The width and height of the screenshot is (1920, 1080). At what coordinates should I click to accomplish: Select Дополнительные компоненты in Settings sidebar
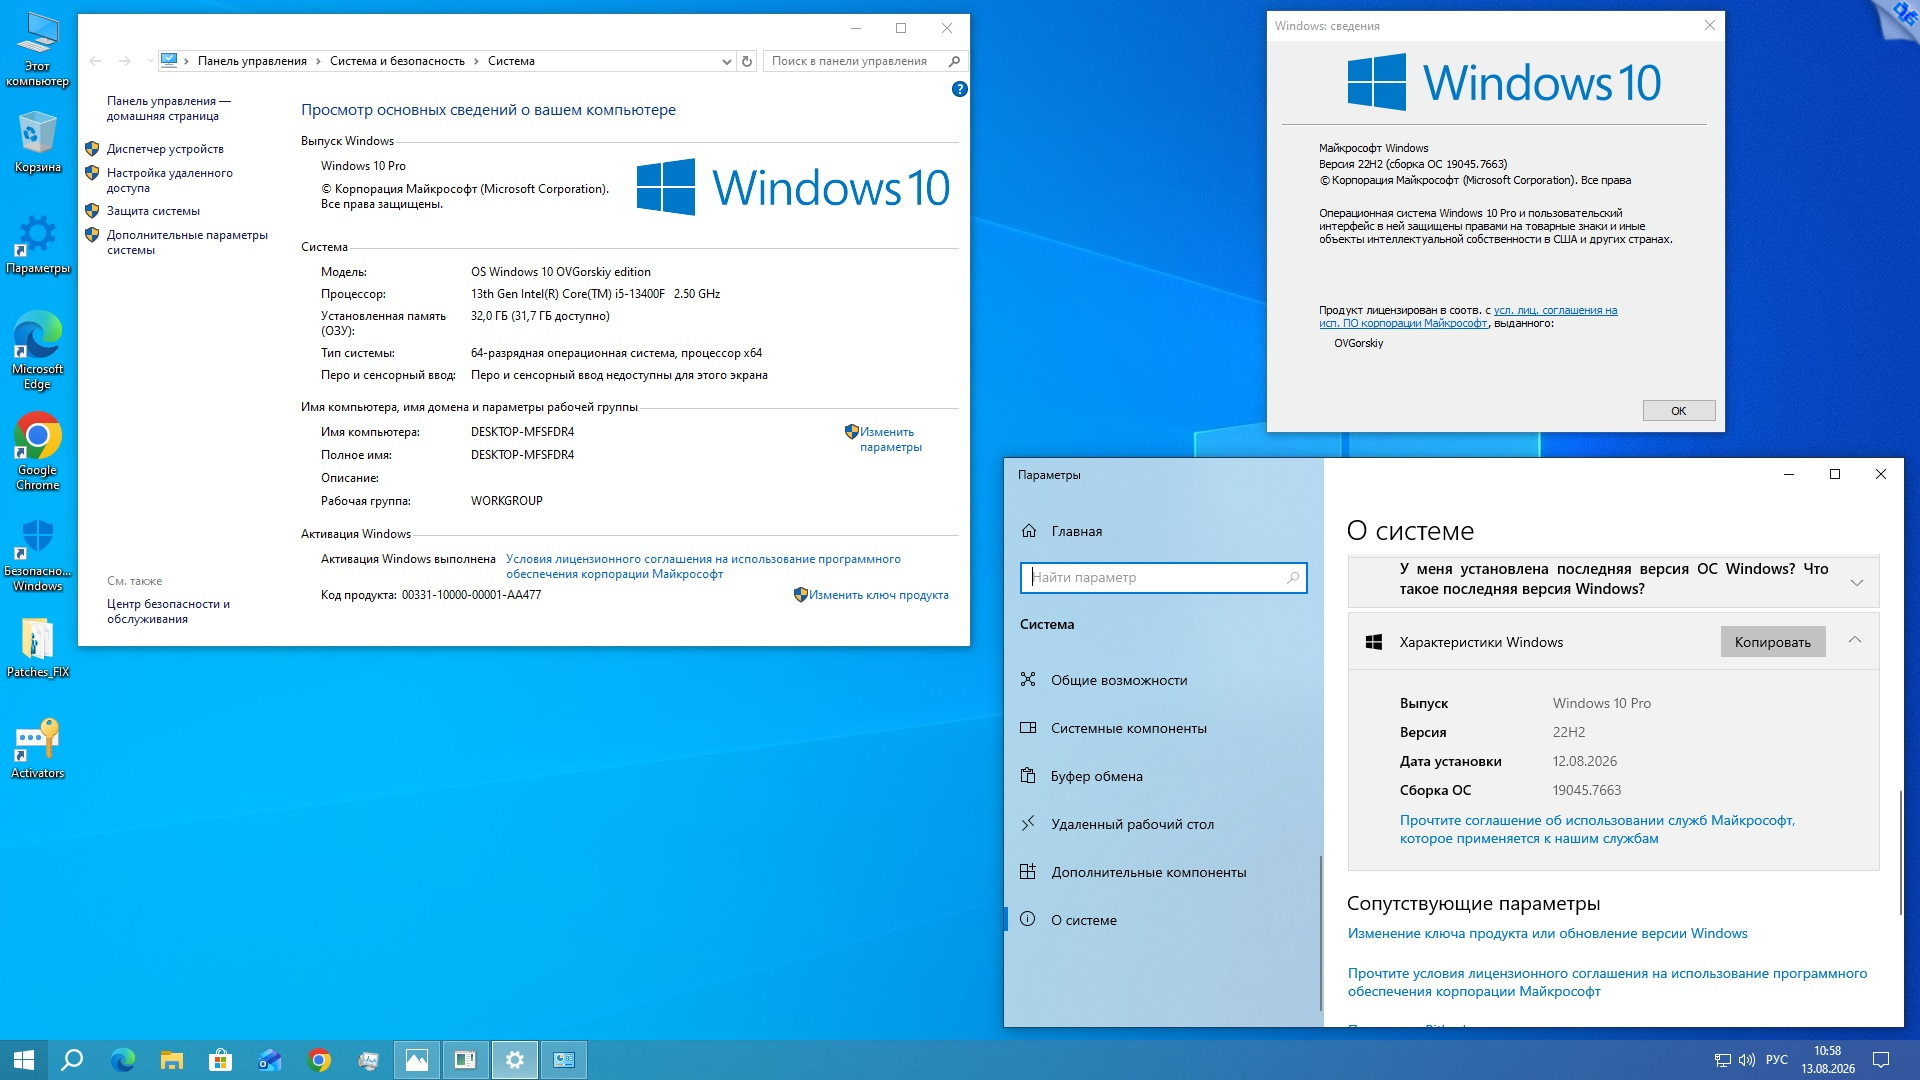tap(1148, 872)
